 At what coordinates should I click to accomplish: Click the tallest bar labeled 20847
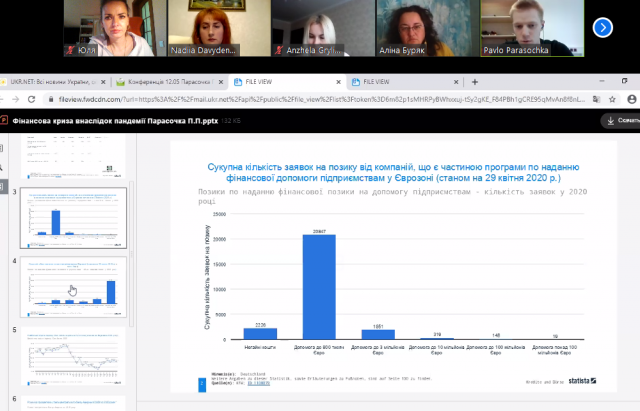319,290
